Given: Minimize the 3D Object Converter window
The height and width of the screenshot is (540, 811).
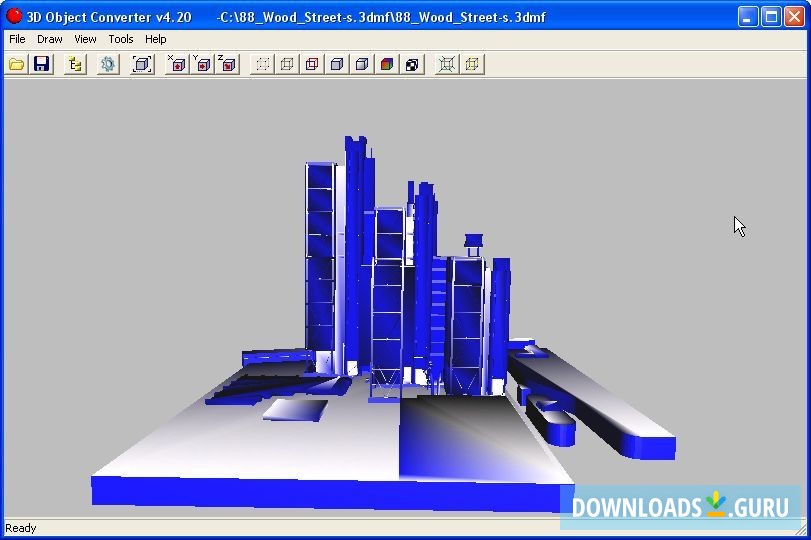Looking at the screenshot, I should pos(747,17).
